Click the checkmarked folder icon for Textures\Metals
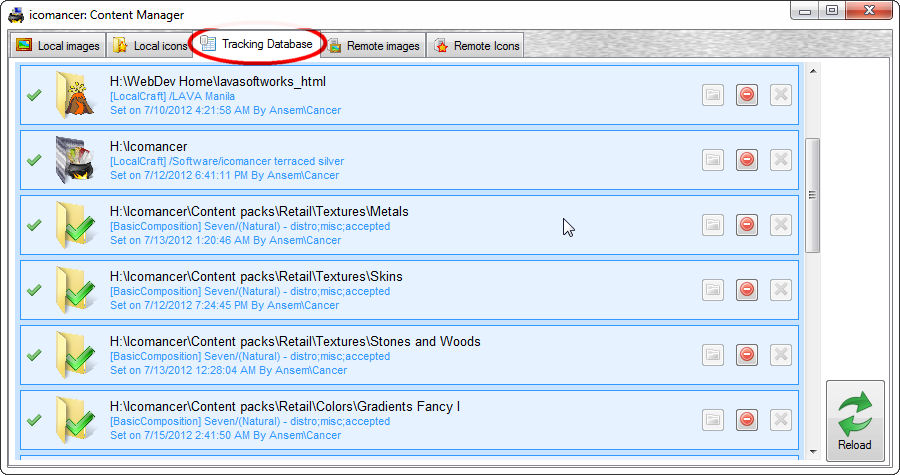 [x=75, y=225]
